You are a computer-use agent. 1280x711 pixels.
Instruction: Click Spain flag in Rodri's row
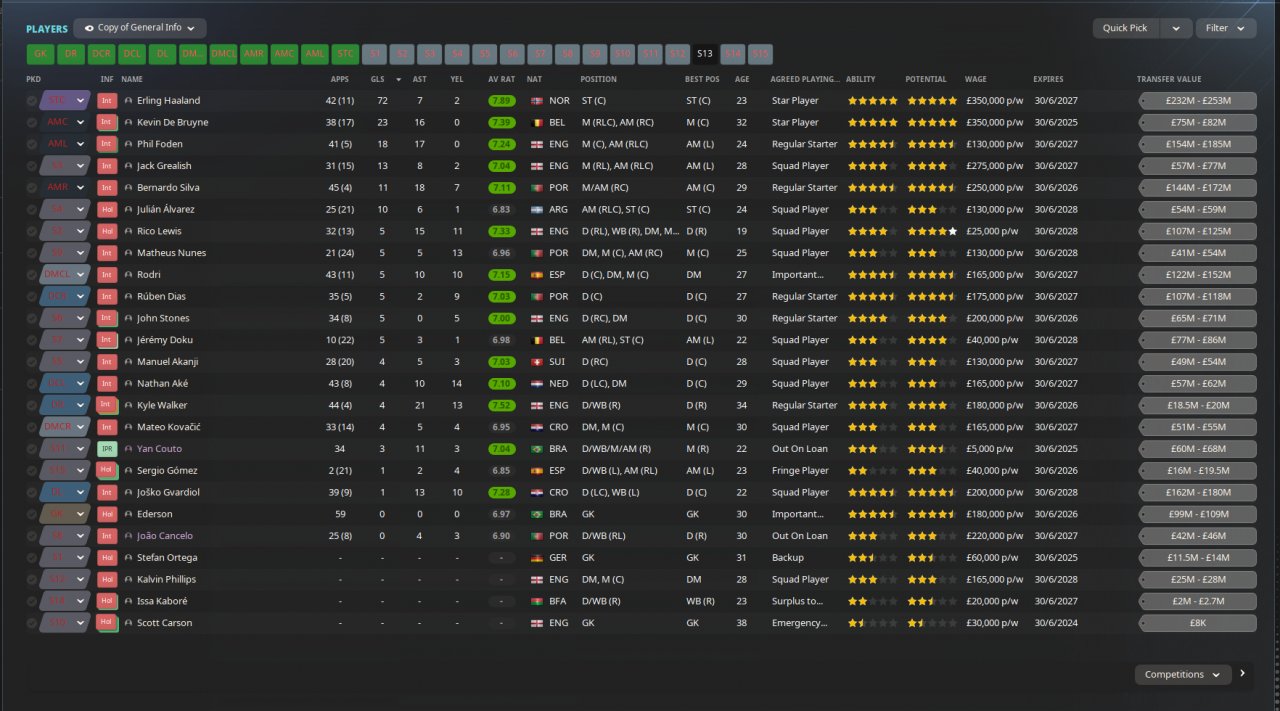tap(537, 275)
